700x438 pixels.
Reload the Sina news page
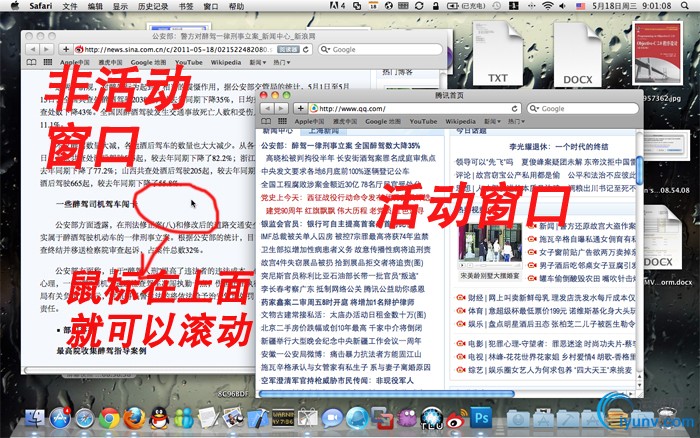tap(306, 49)
